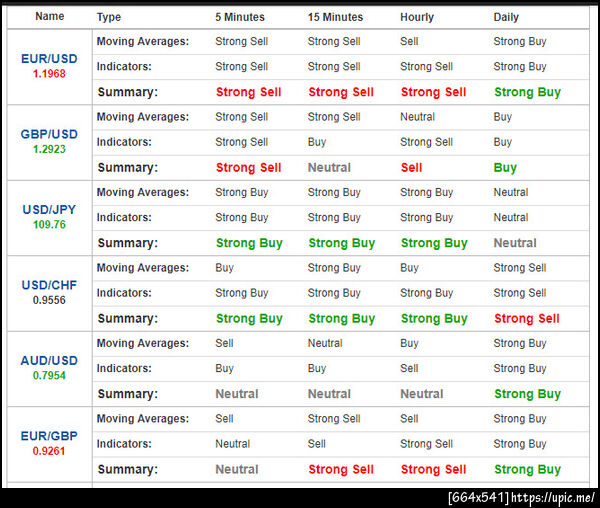Open the GBP/USD currency pair link
The image size is (600, 508).
click(49, 134)
